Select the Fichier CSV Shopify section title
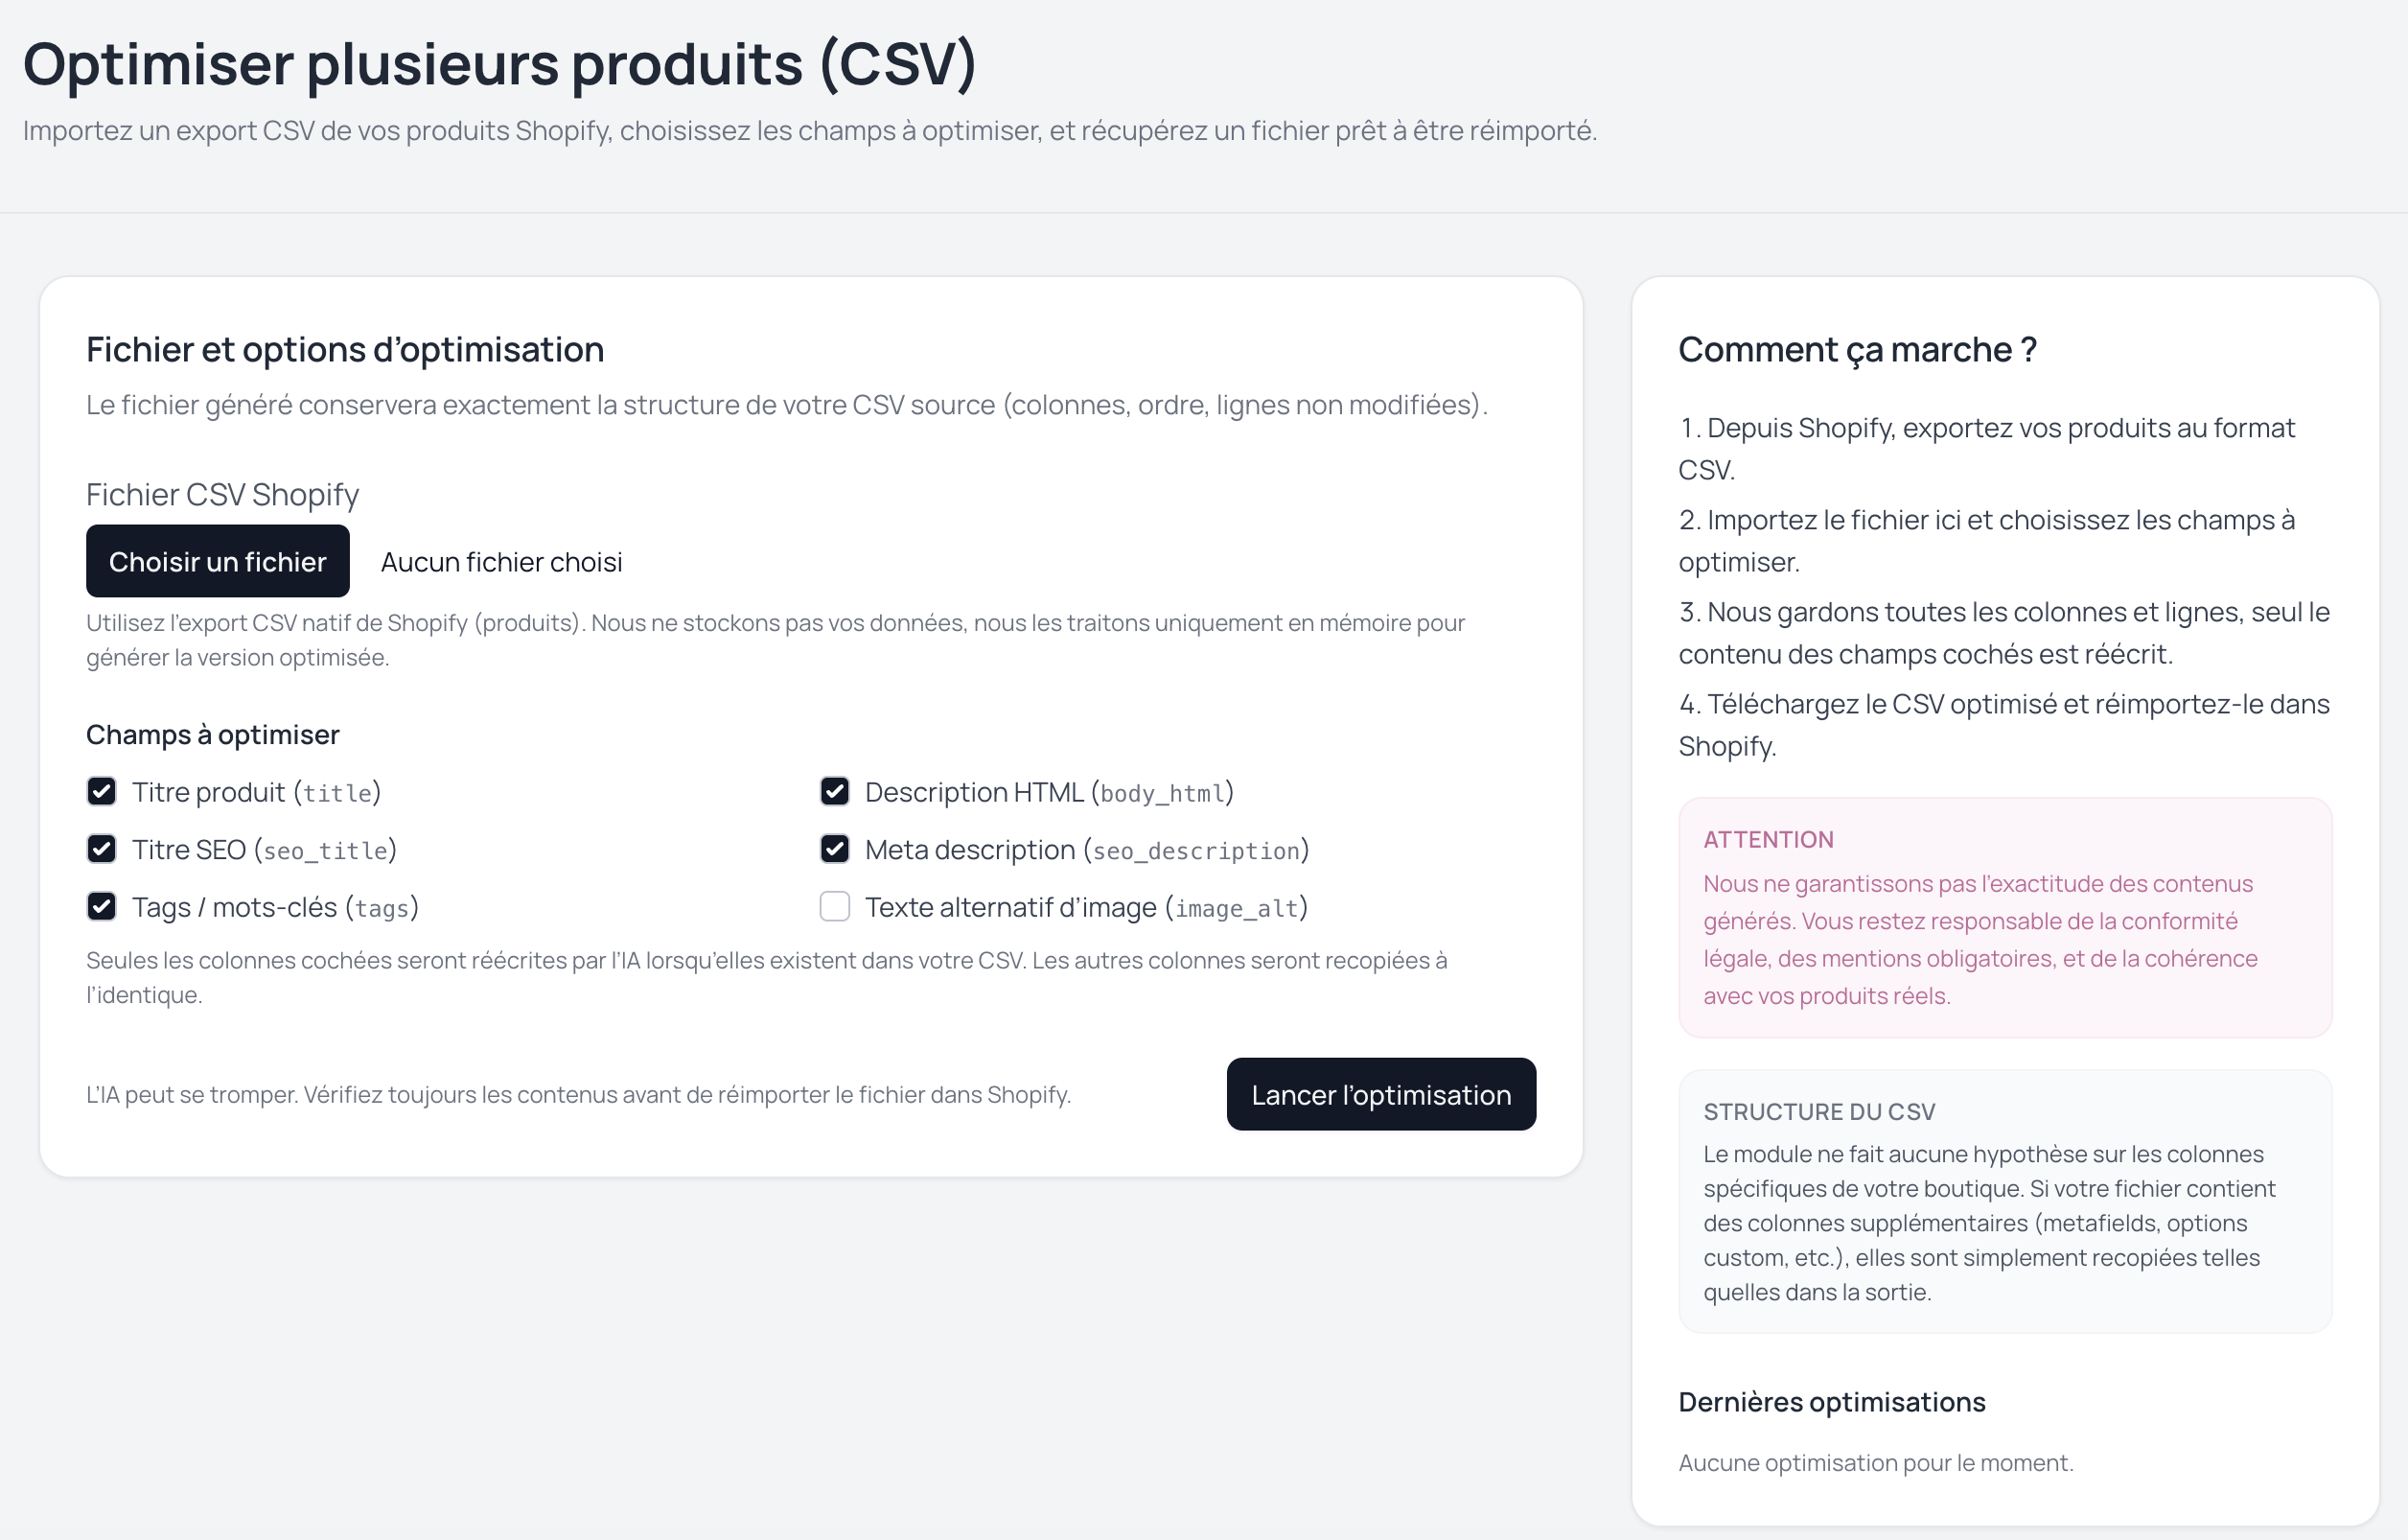 (222, 494)
